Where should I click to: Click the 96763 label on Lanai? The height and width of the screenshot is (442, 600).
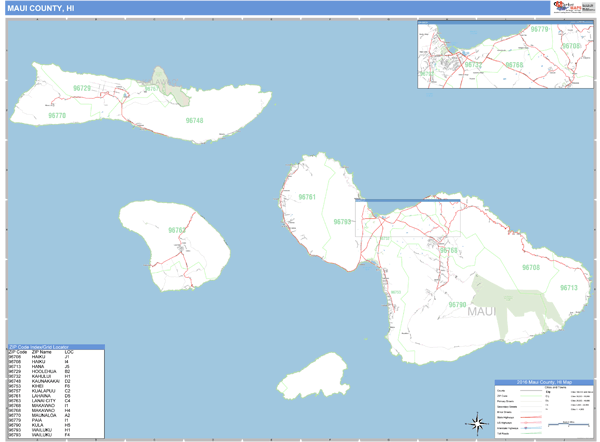(176, 230)
